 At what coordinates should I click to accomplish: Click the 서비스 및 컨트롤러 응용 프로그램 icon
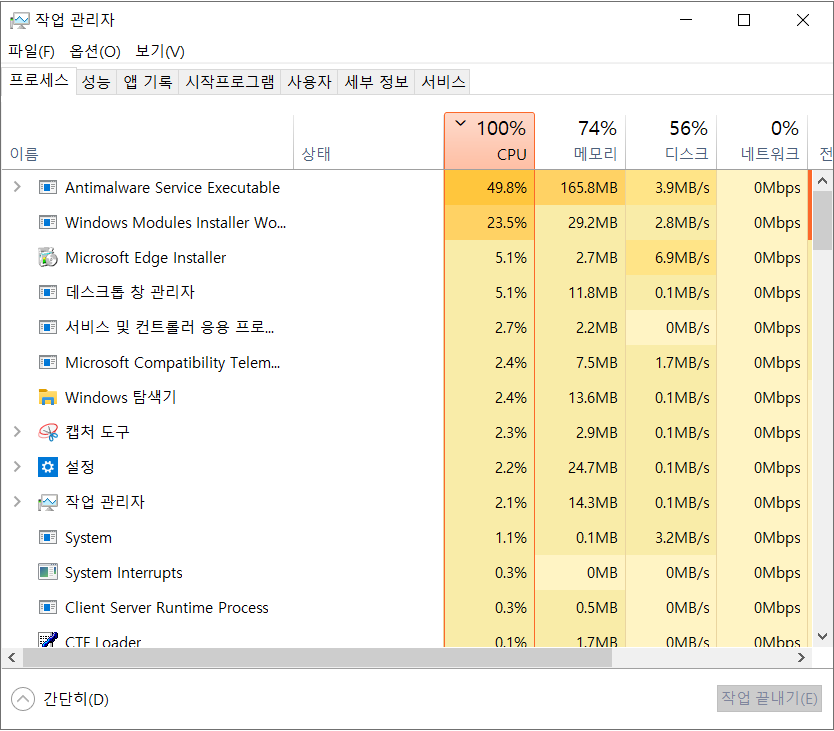[x=48, y=327]
